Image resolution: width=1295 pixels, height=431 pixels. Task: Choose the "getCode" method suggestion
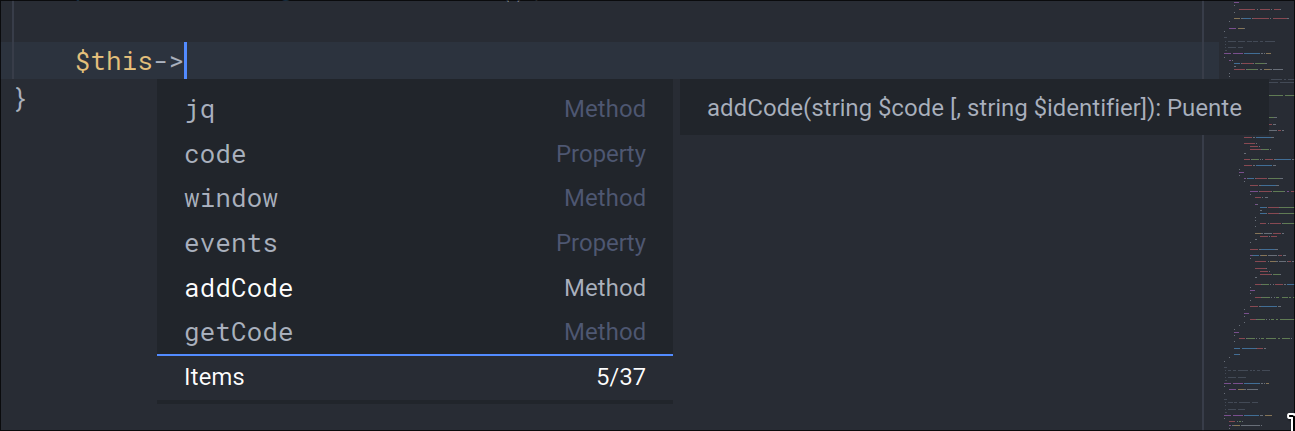coord(239,332)
